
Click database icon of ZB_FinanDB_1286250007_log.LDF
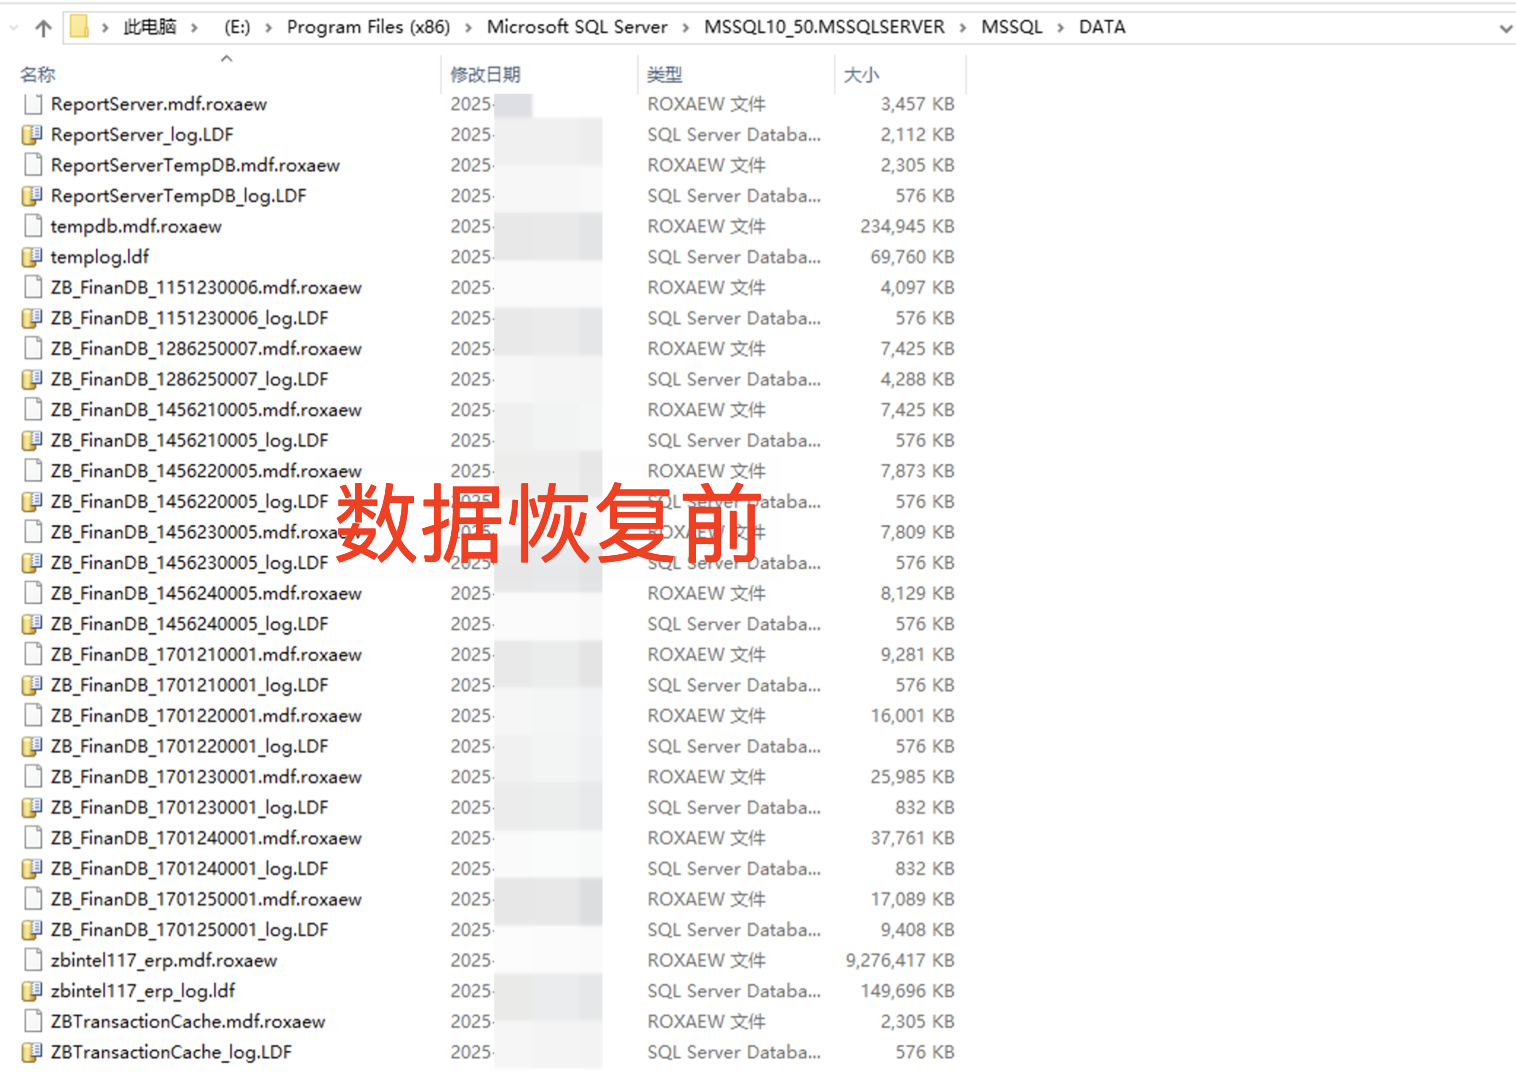coord(32,379)
